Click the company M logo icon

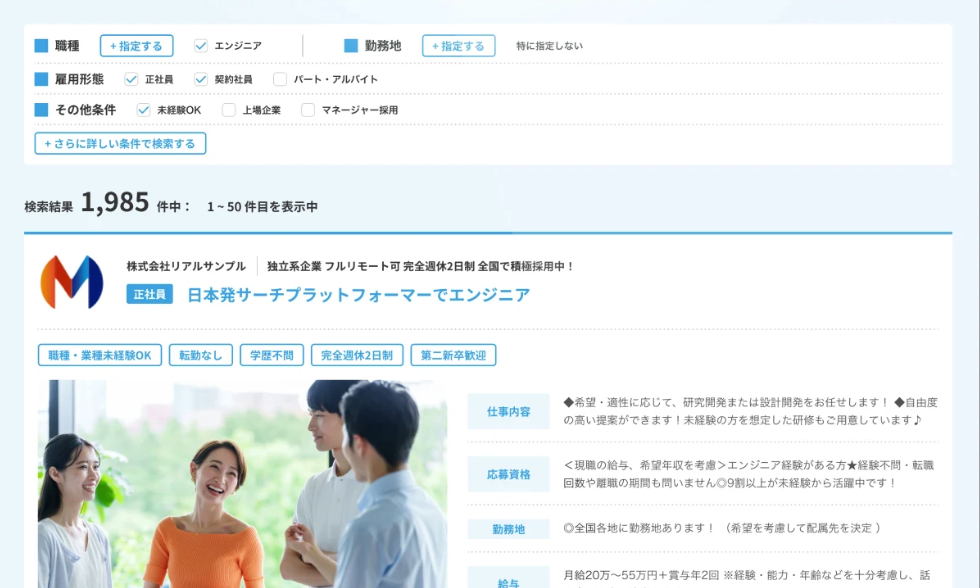[71, 281]
